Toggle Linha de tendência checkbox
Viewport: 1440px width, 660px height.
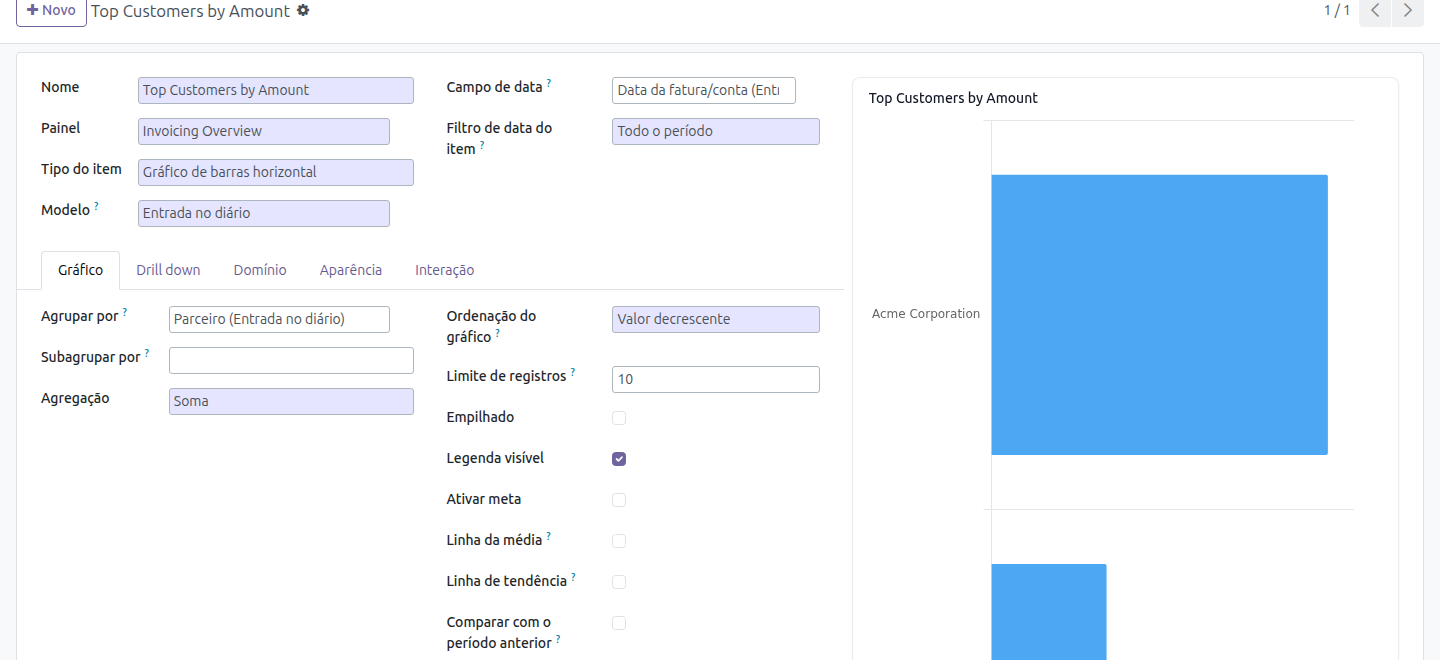click(619, 582)
